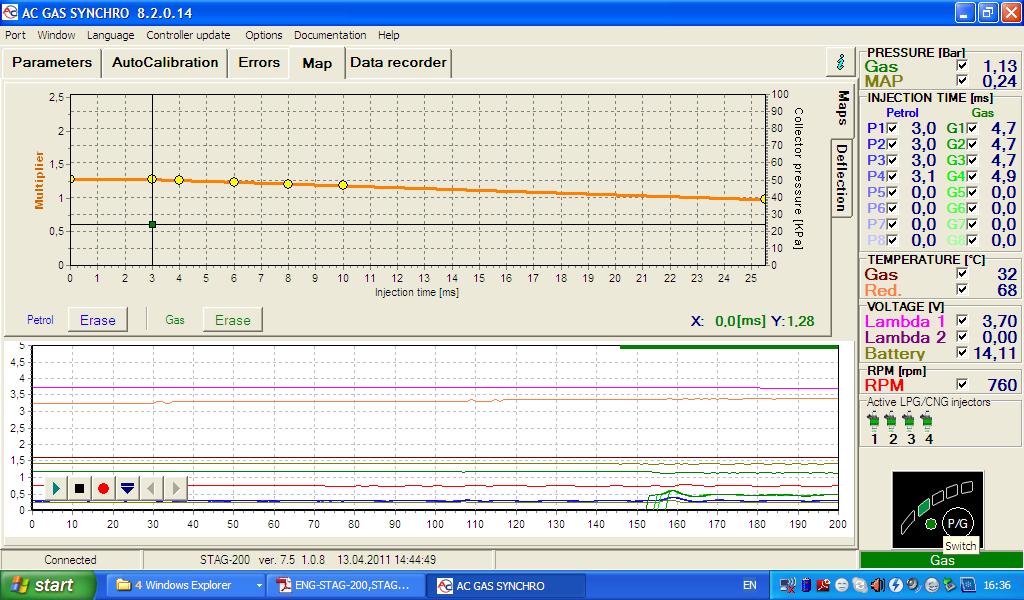Open the Window menu
Screen dimensions: 1024x600
[56, 35]
